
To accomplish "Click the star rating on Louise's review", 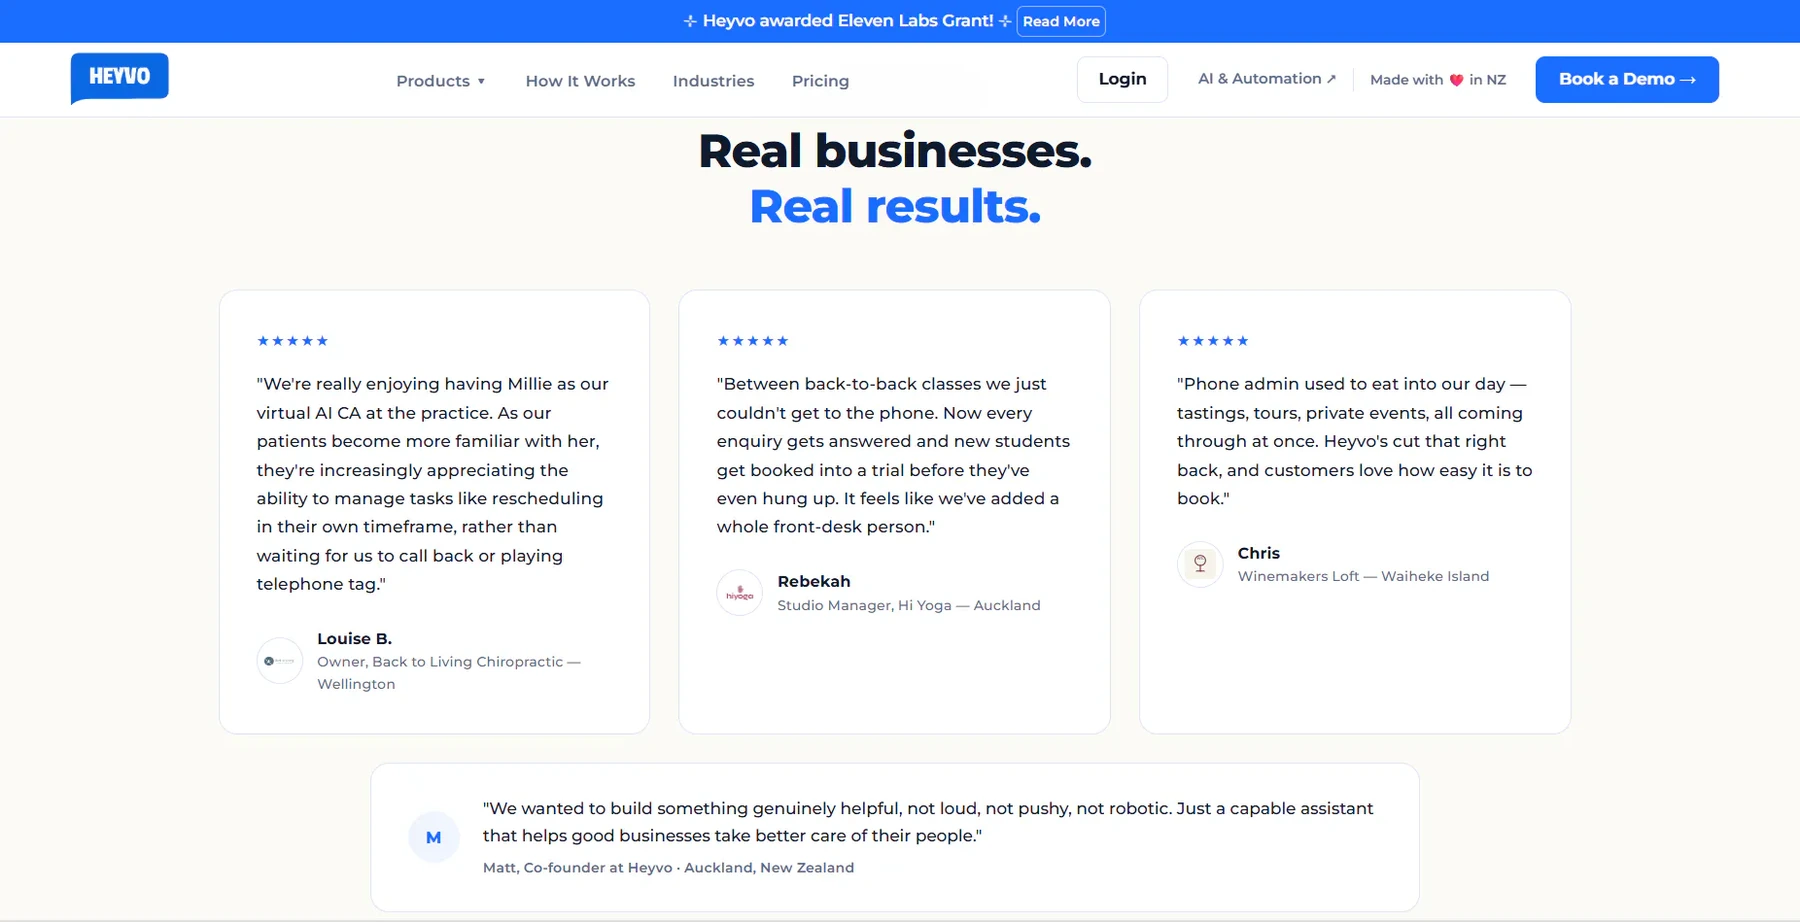I will click(292, 341).
